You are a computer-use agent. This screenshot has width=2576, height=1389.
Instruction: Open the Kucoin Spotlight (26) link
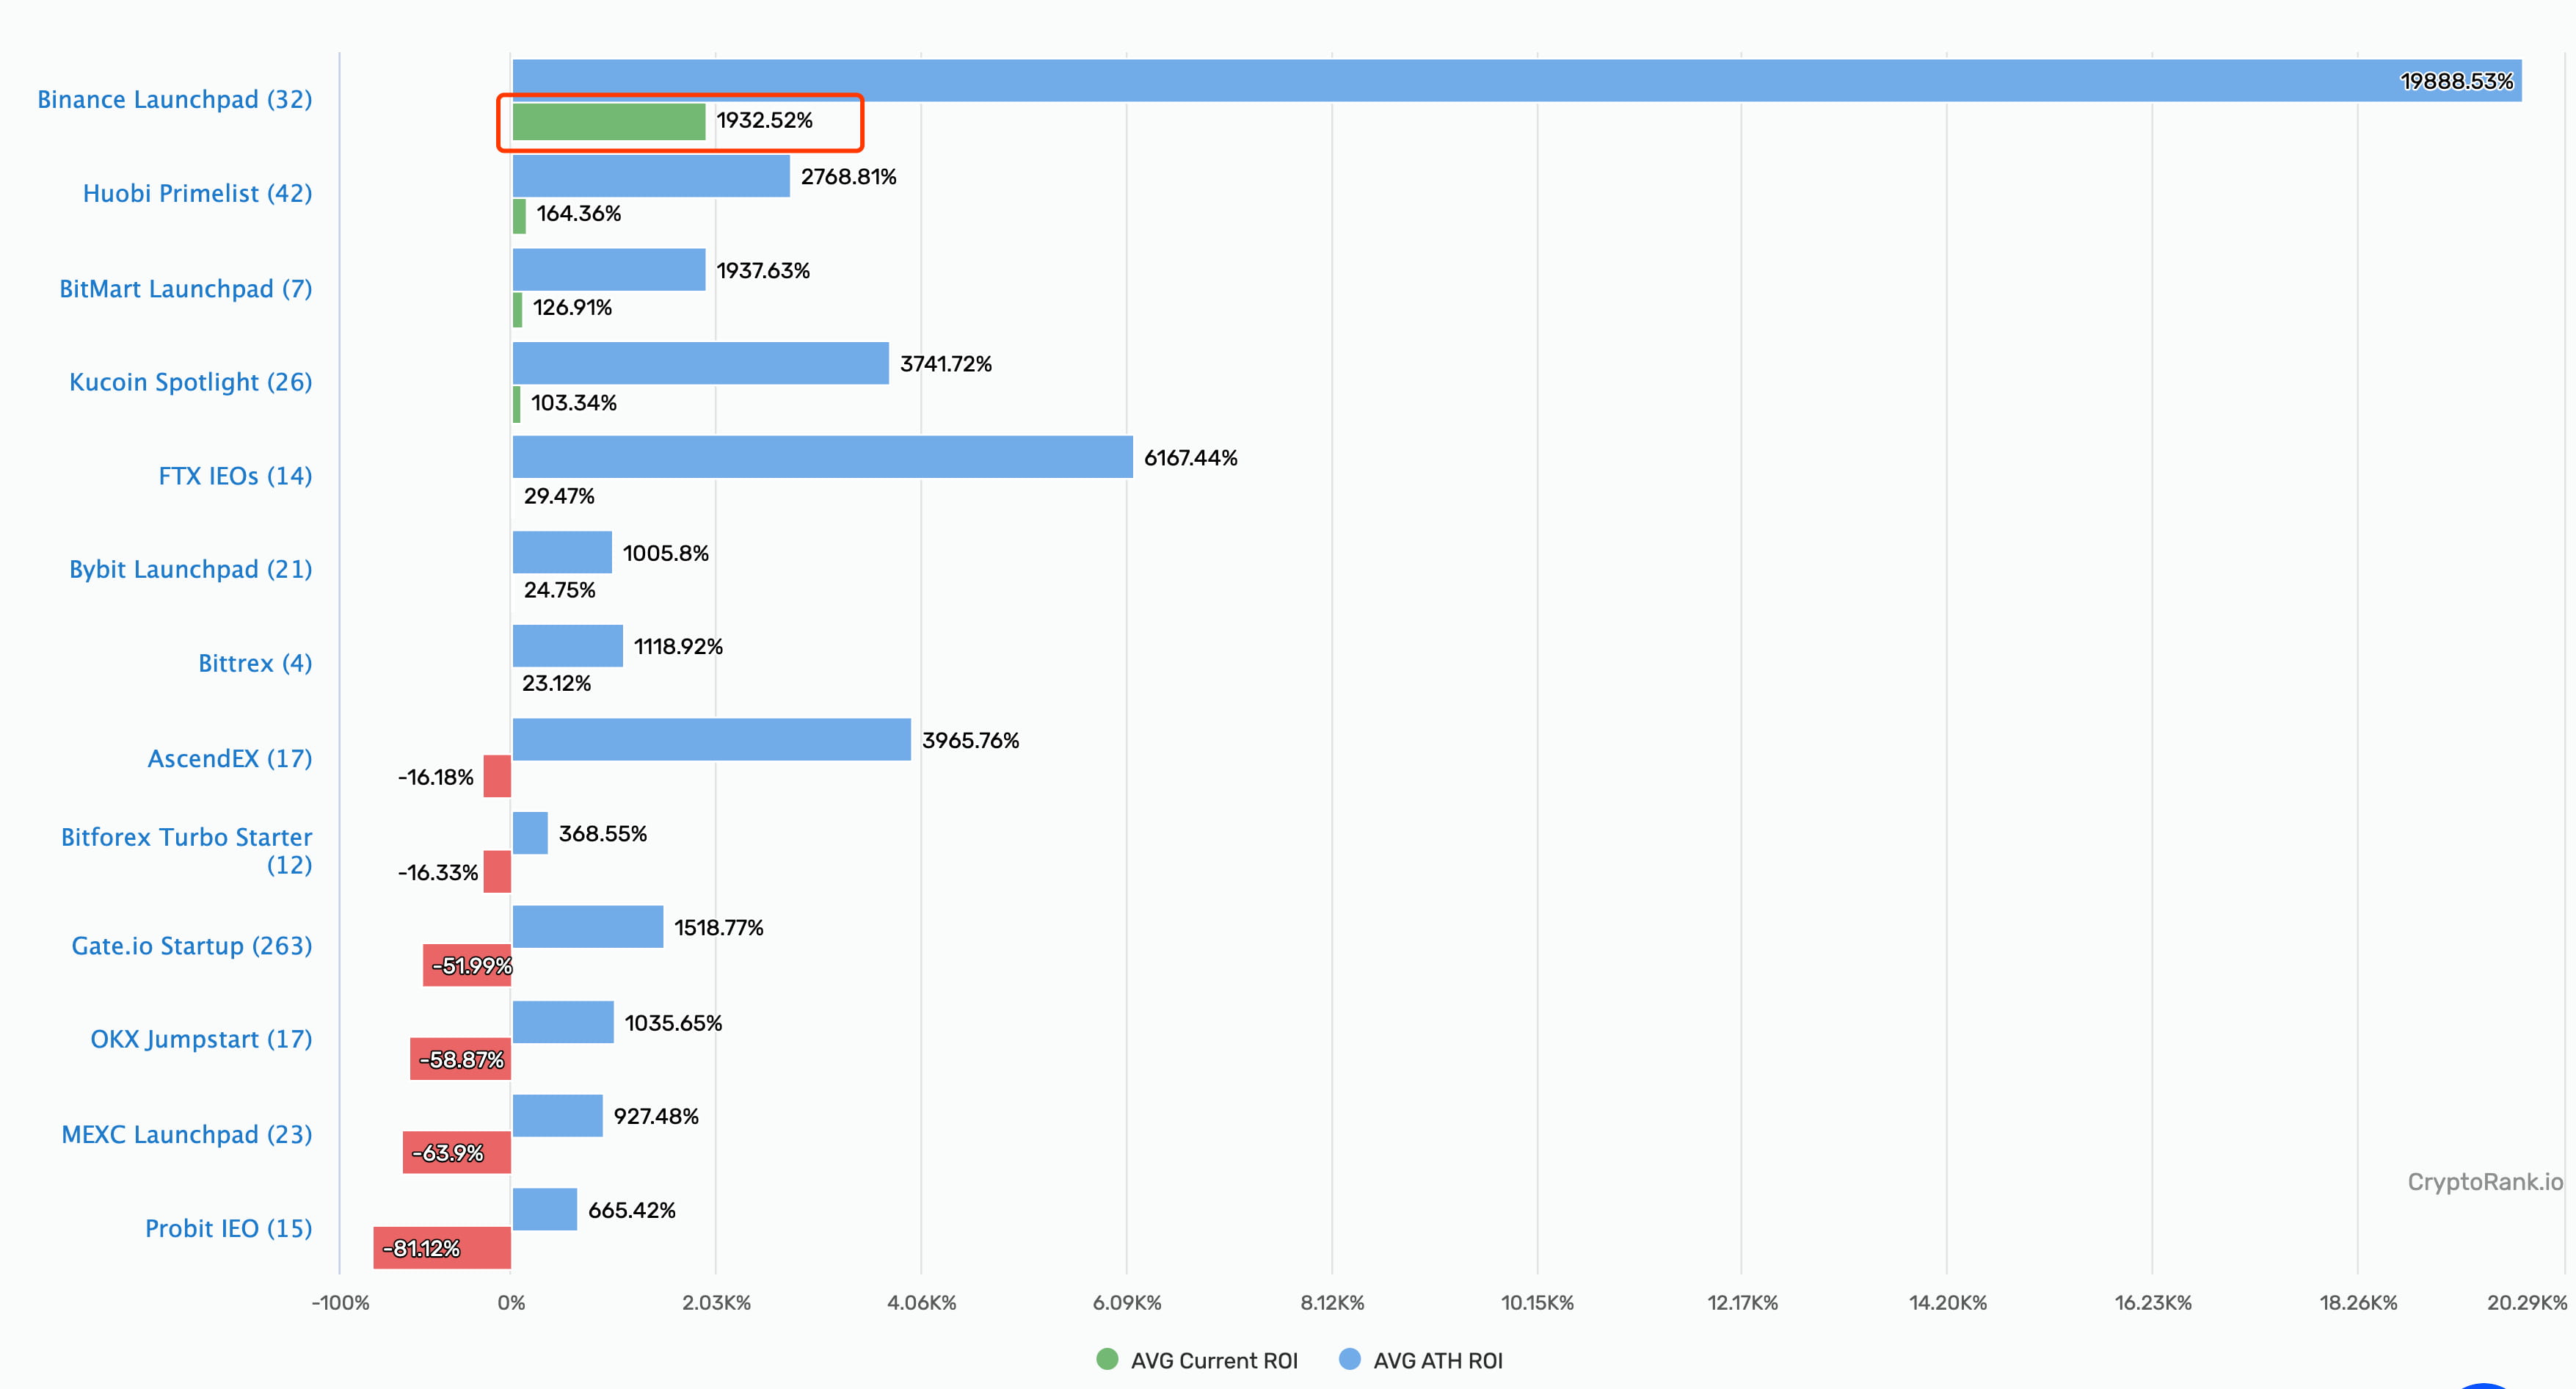pyautogui.click(x=191, y=382)
